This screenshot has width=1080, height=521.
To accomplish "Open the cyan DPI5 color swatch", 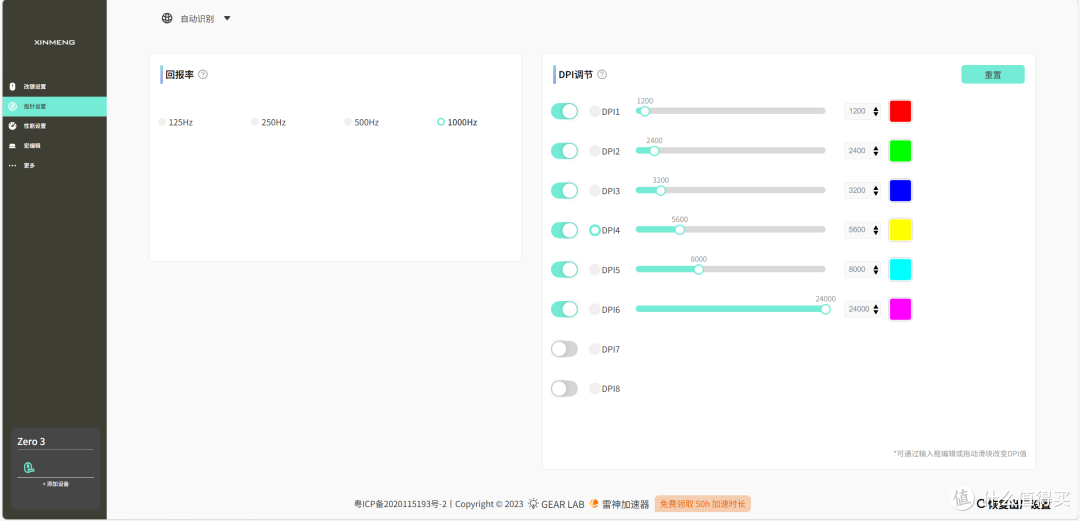I will (900, 269).
